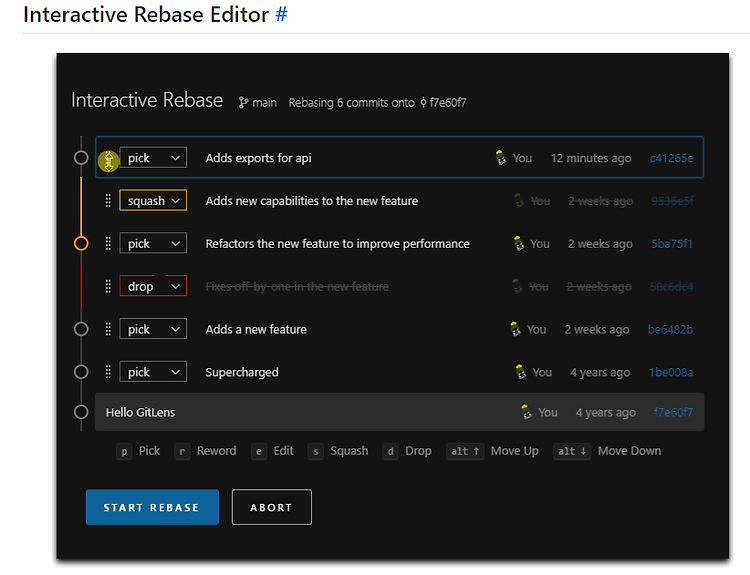This screenshot has width=750, height=575.
Task: Click the graph node circle for Supercharged
Action: pyautogui.click(x=81, y=372)
